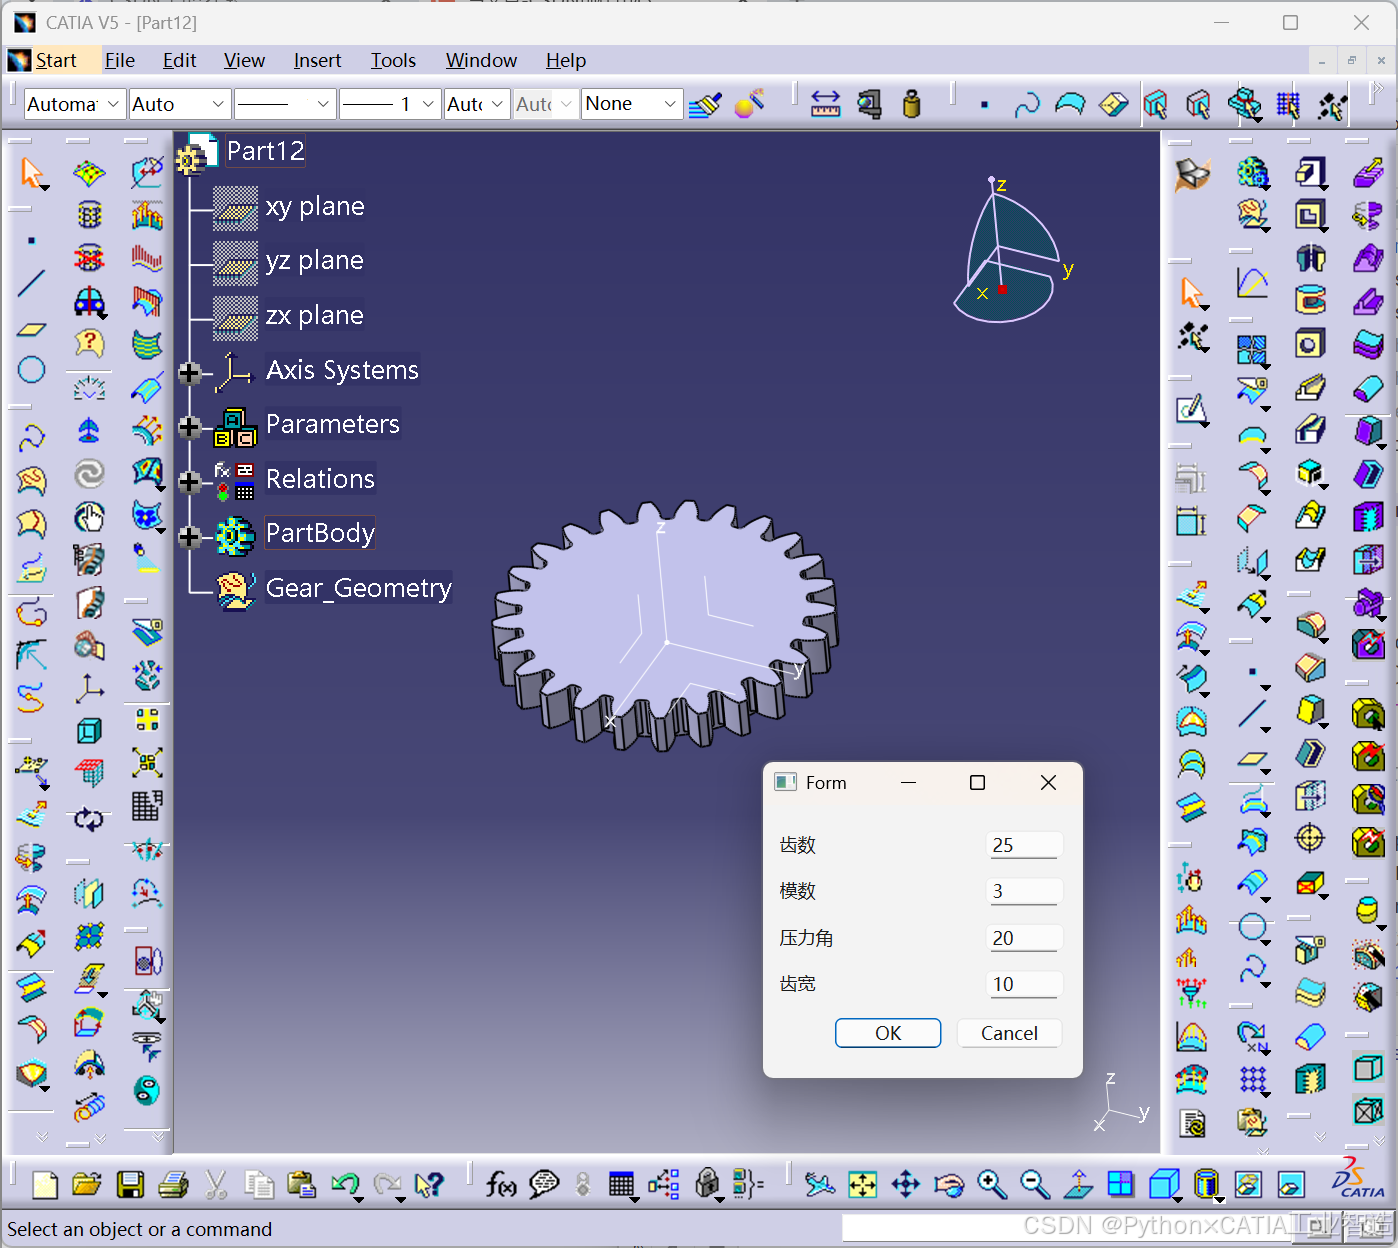
Task: Click the Spline curve icon in top toolbar
Action: pyautogui.click(x=1027, y=104)
